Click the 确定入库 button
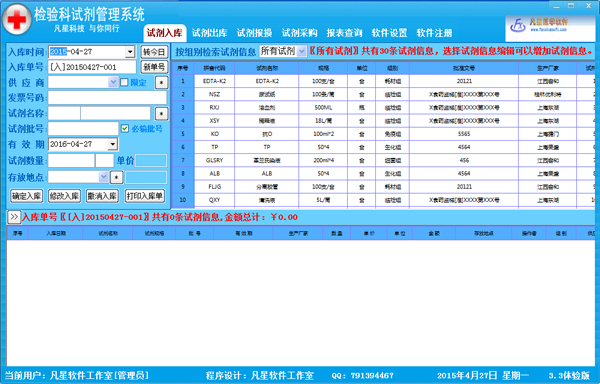Screen dimensions: 600x384 point(26,196)
